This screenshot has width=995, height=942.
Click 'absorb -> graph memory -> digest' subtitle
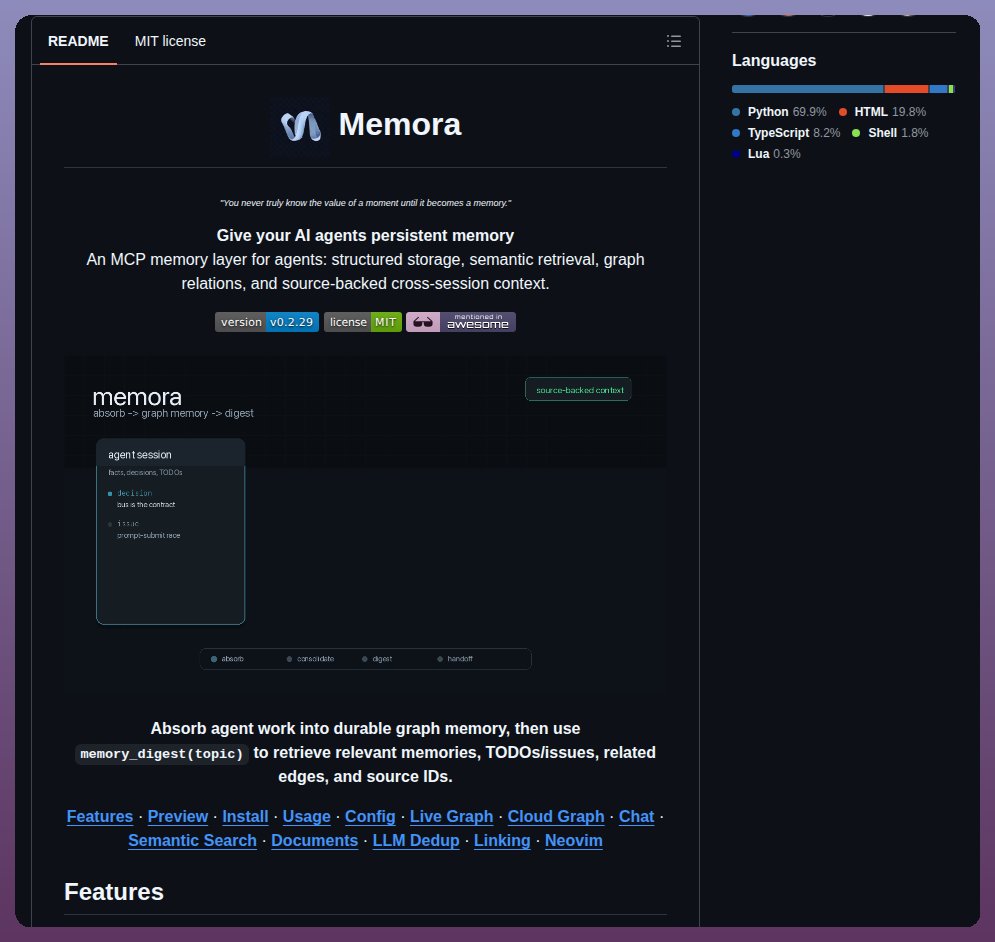(x=173, y=413)
